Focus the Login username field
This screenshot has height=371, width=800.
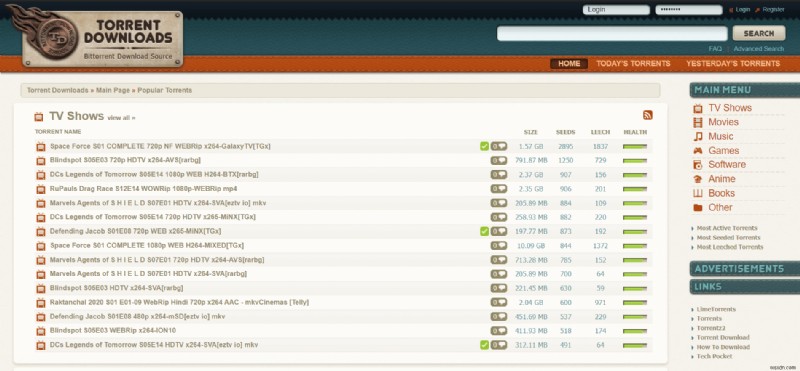(x=616, y=10)
